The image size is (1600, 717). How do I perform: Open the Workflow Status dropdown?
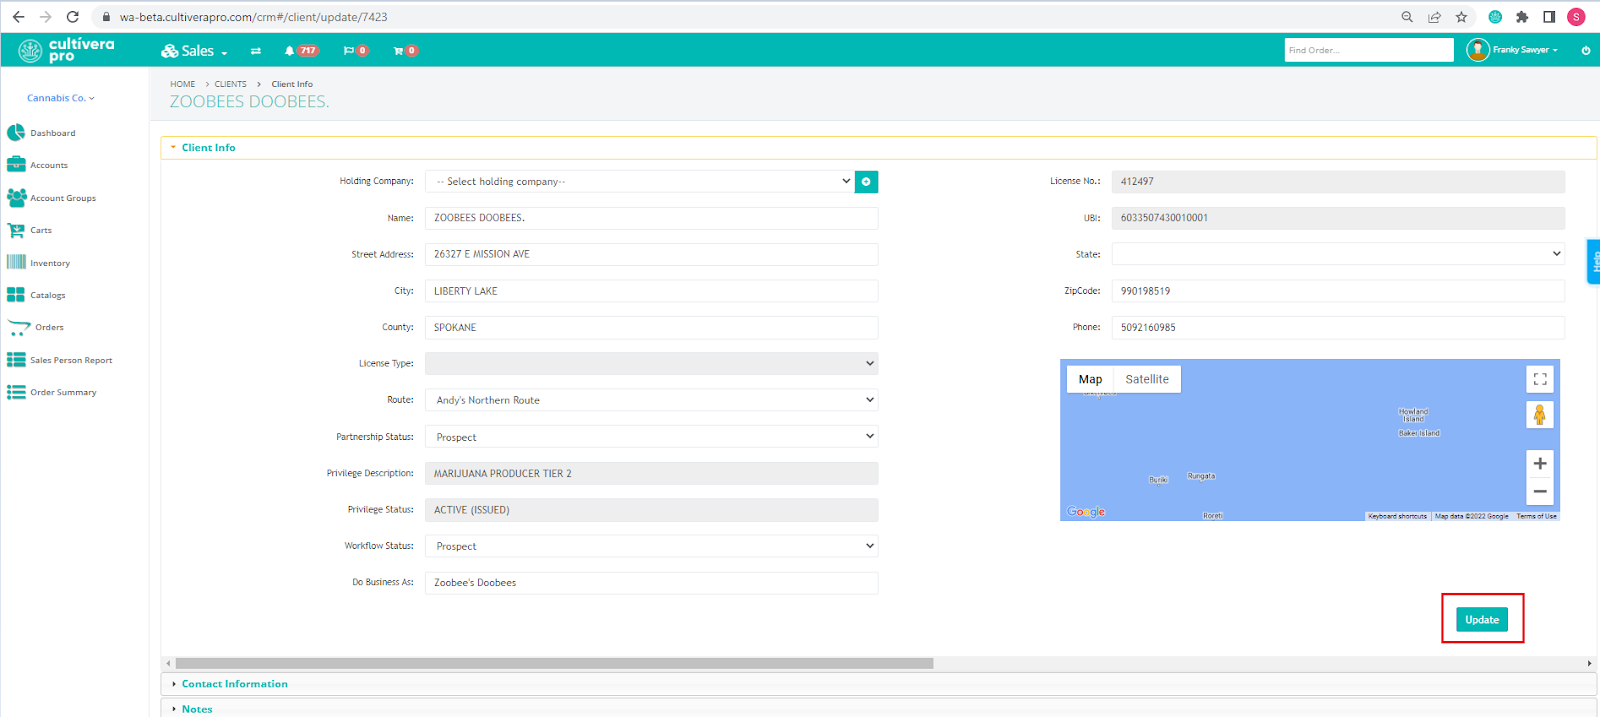(x=651, y=546)
